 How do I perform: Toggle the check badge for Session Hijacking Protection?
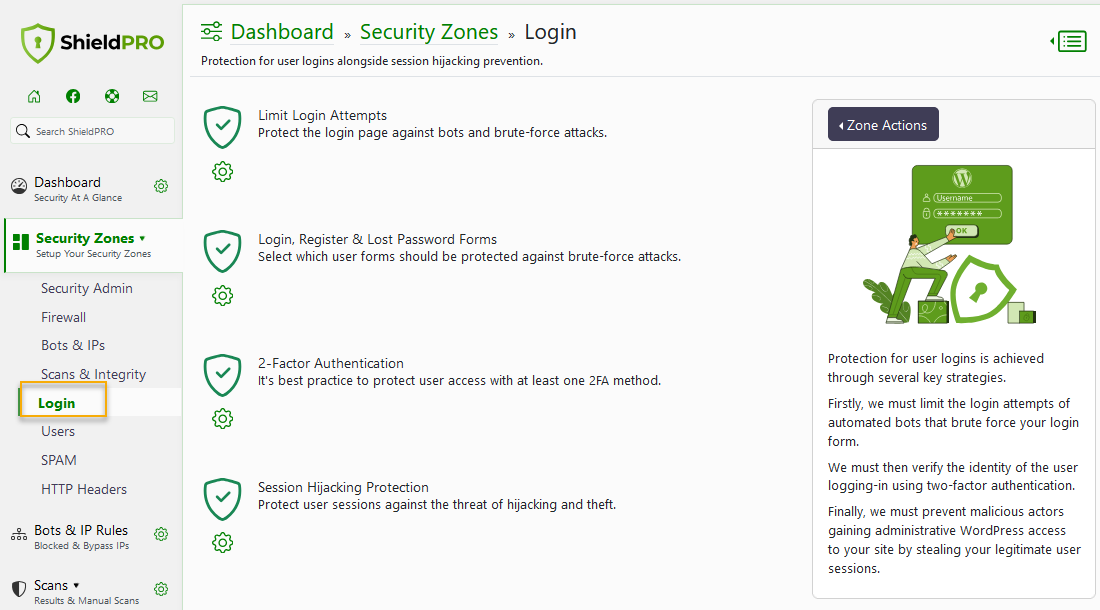click(222, 497)
